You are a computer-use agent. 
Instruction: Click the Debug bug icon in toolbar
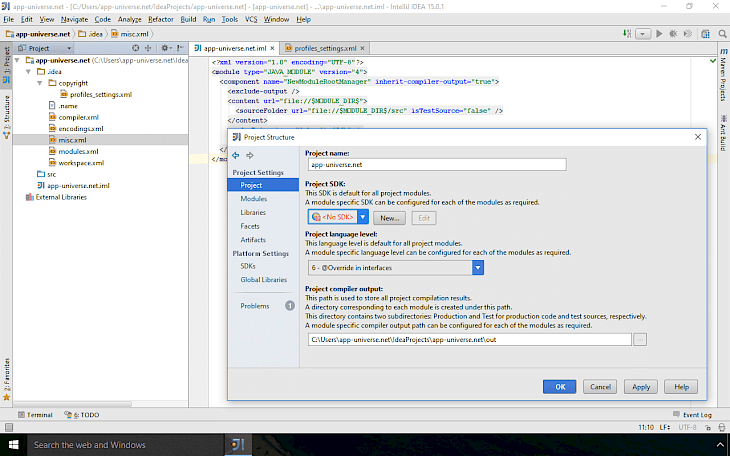pos(673,34)
